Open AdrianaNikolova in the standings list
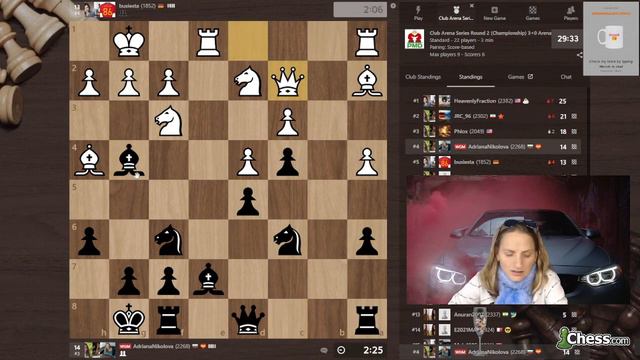 click(493, 147)
